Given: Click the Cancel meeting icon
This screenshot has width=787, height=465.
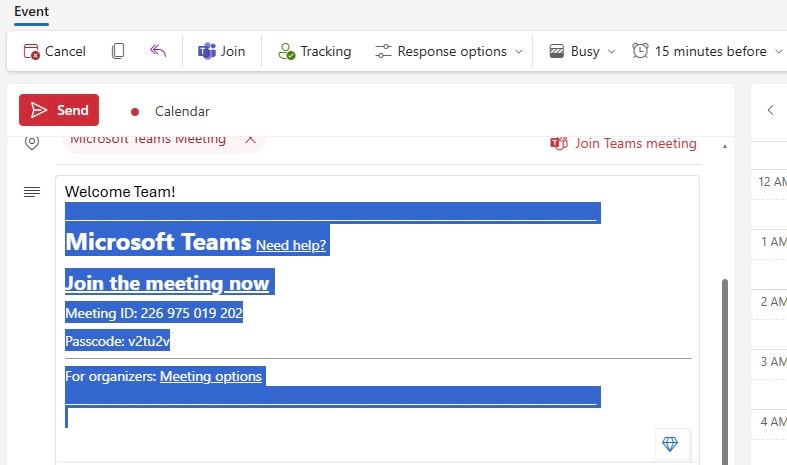Looking at the screenshot, I should click(x=31, y=51).
